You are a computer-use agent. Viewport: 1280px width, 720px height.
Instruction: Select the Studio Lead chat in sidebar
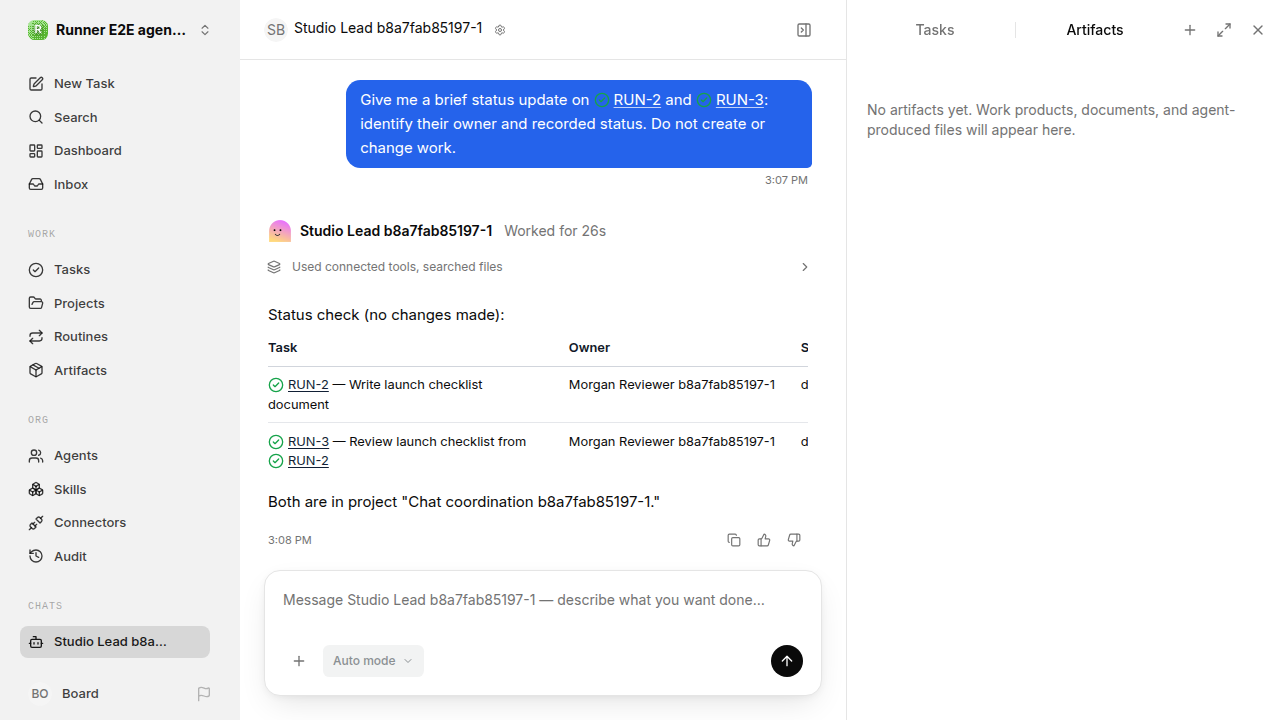pyautogui.click(x=115, y=642)
